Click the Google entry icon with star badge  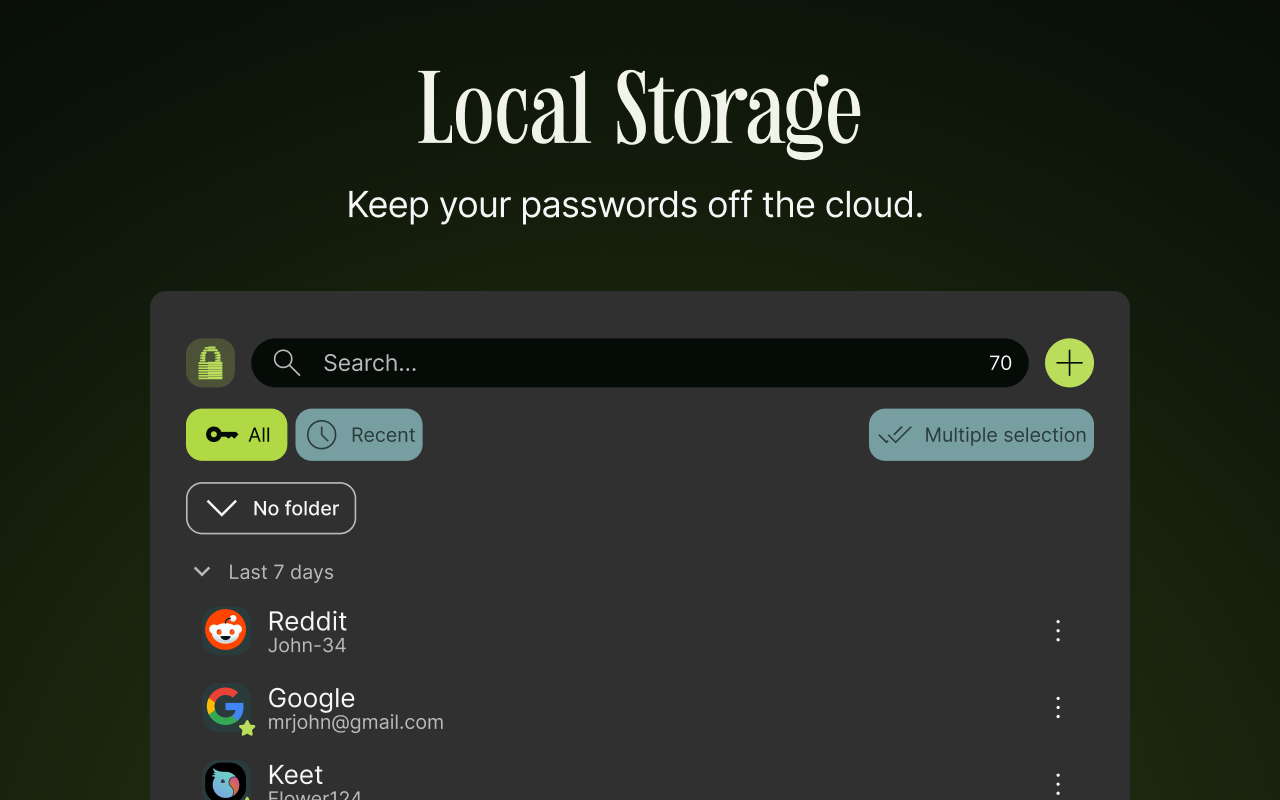pyautogui.click(x=226, y=707)
